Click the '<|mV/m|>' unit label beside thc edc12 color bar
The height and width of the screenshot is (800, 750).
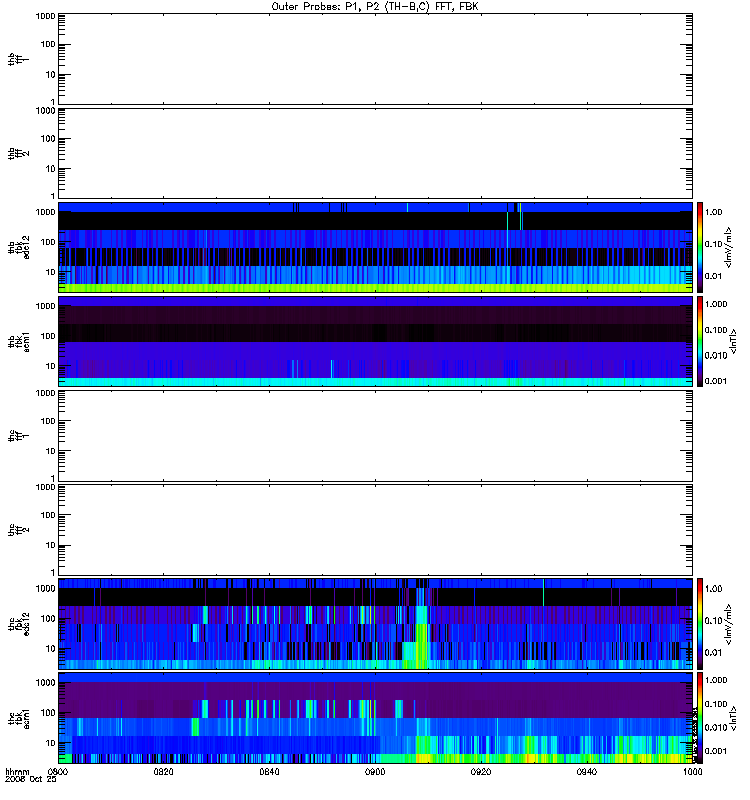point(728,624)
